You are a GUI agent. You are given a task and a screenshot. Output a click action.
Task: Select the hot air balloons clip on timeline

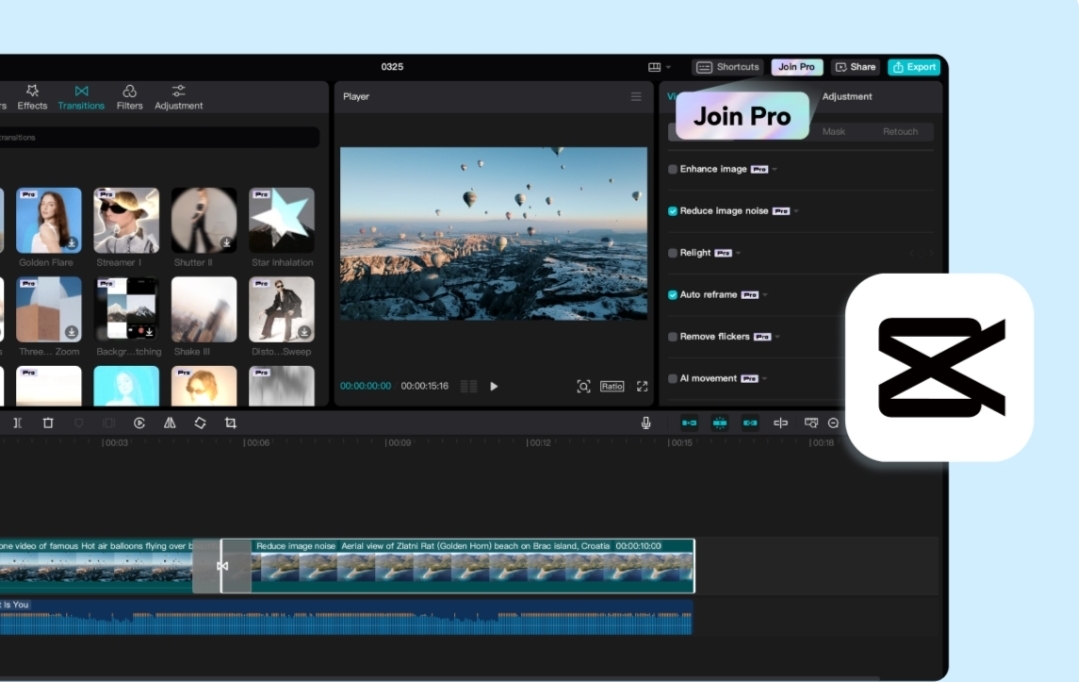pyautogui.click(x=96, y=566)
